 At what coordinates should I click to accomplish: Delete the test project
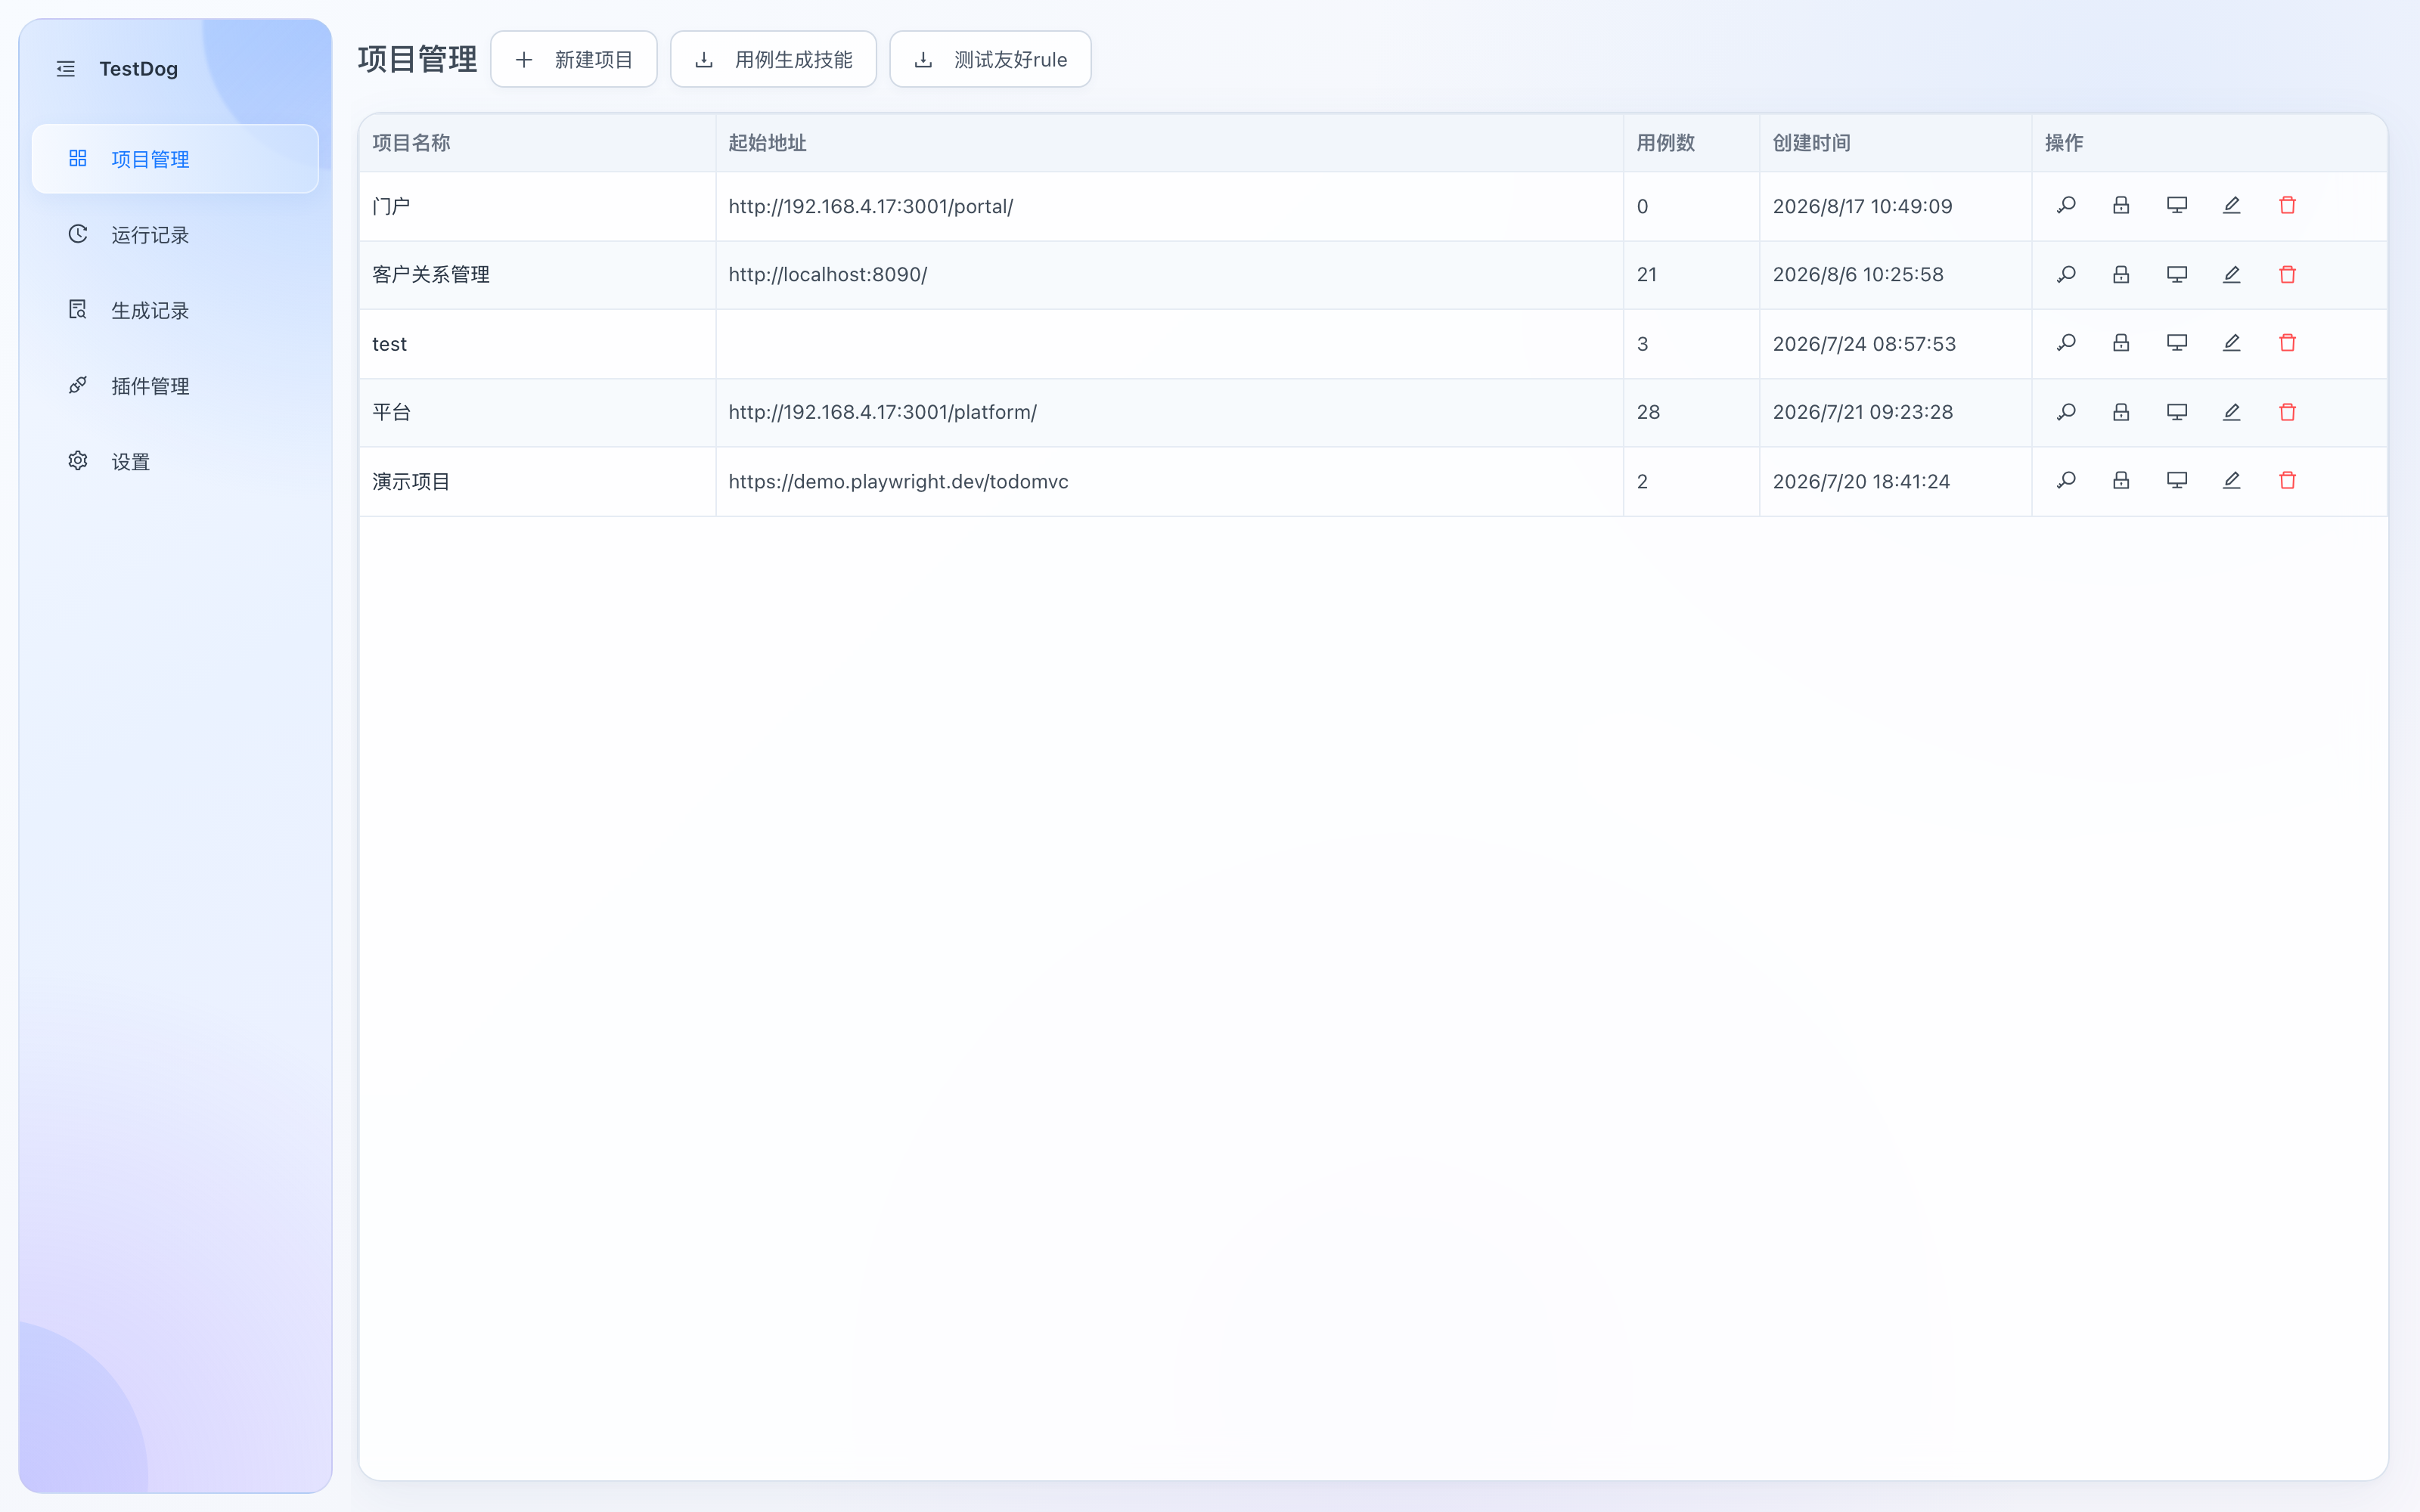2288,343
